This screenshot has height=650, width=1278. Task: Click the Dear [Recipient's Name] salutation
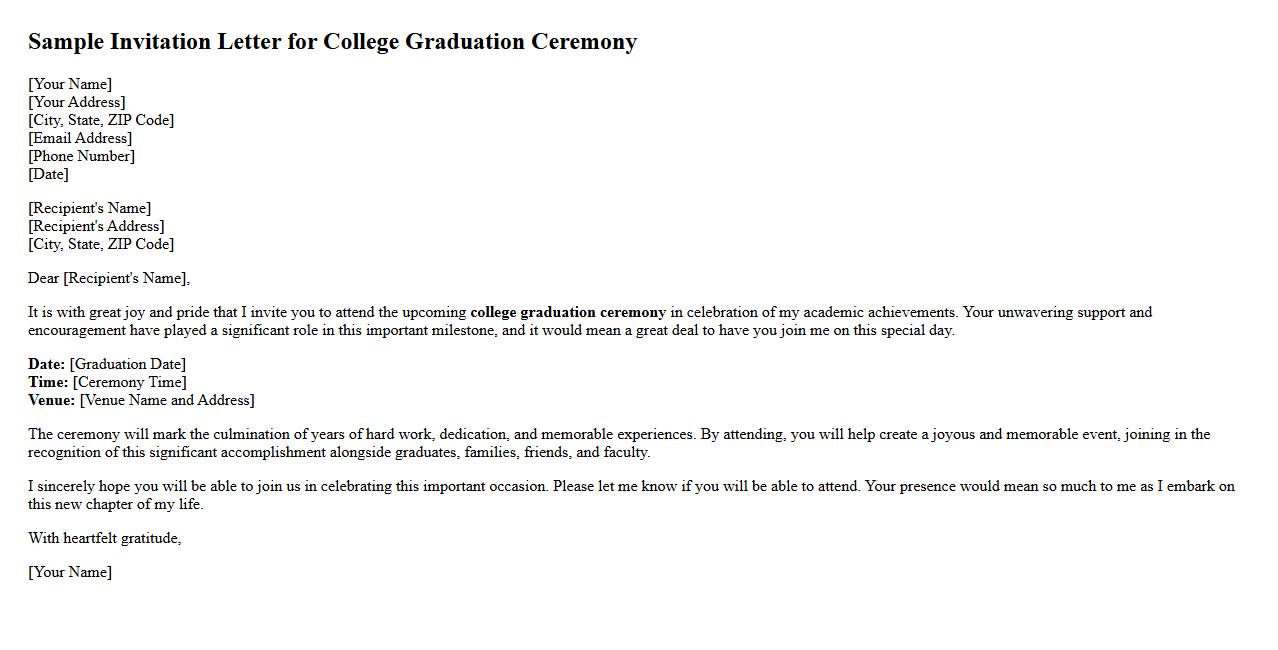tap(109, 278)
